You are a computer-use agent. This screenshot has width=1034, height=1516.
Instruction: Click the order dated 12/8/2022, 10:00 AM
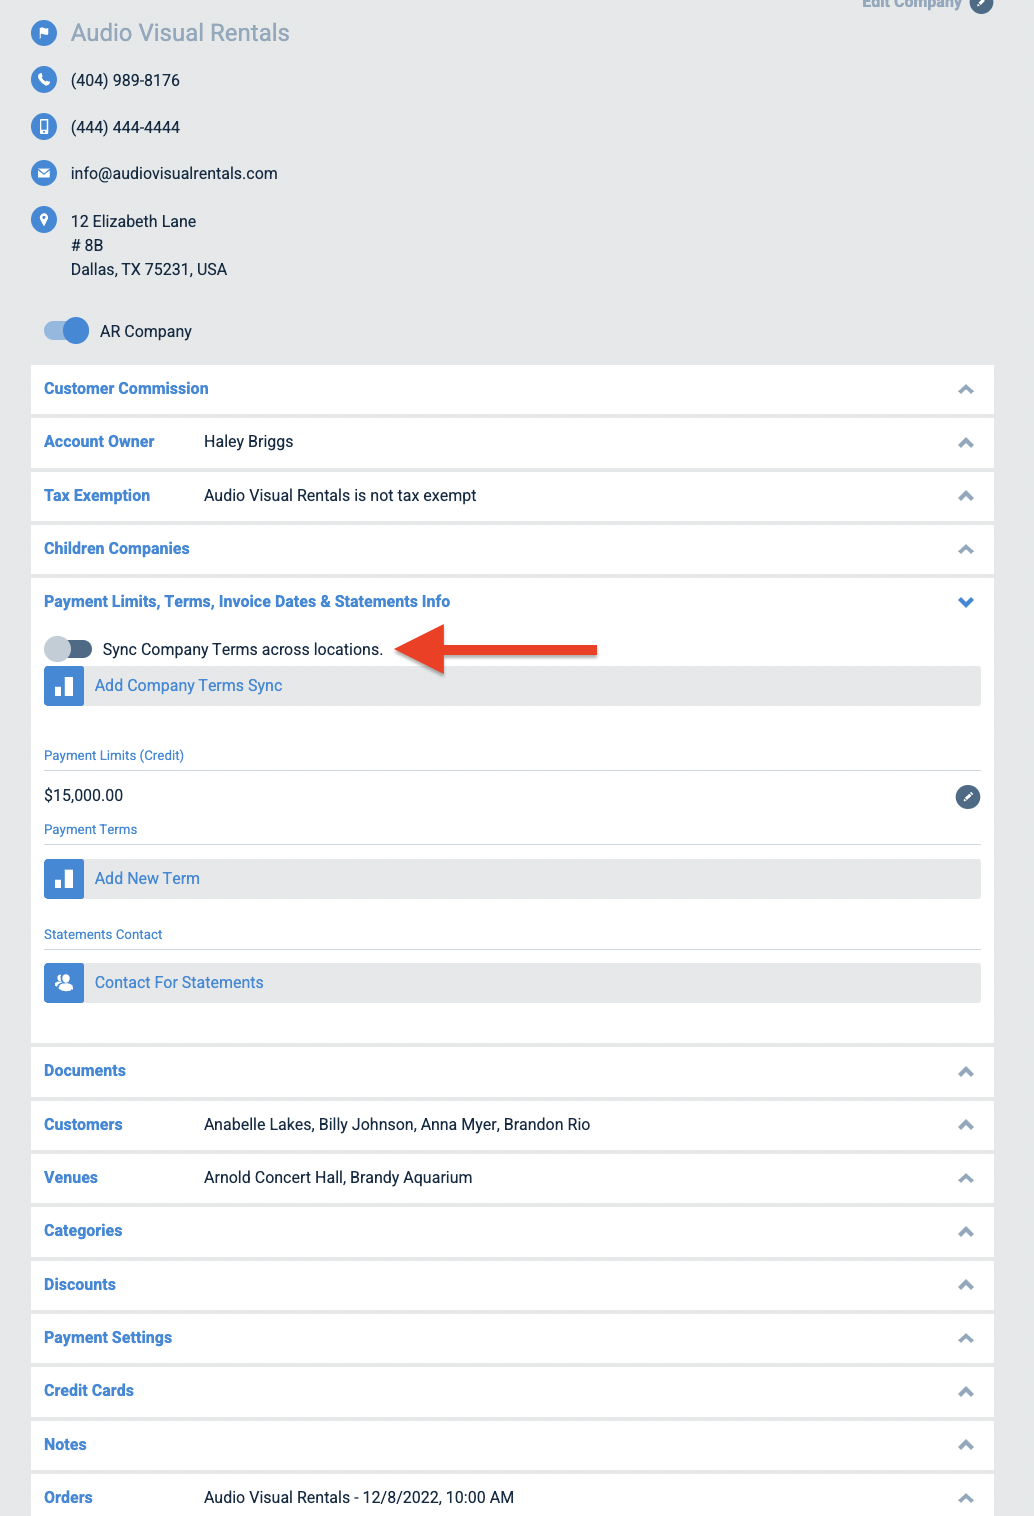pyautogui.click(x=359, y=1497)
